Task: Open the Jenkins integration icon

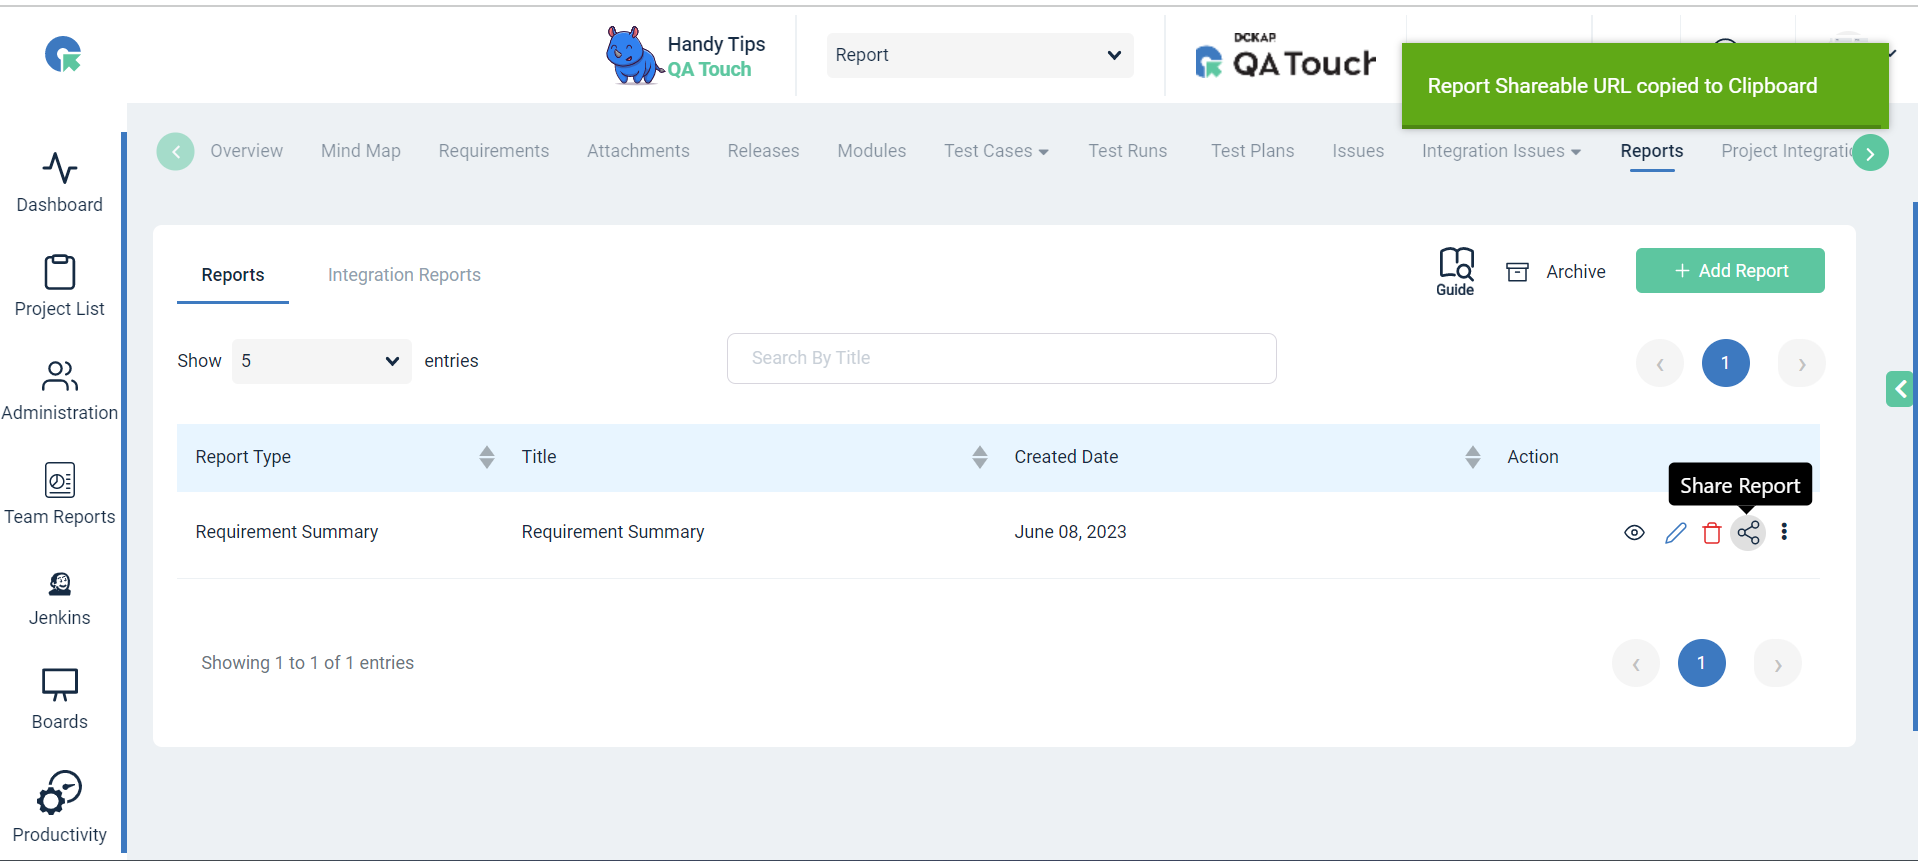Action: [x=60, y=598]
